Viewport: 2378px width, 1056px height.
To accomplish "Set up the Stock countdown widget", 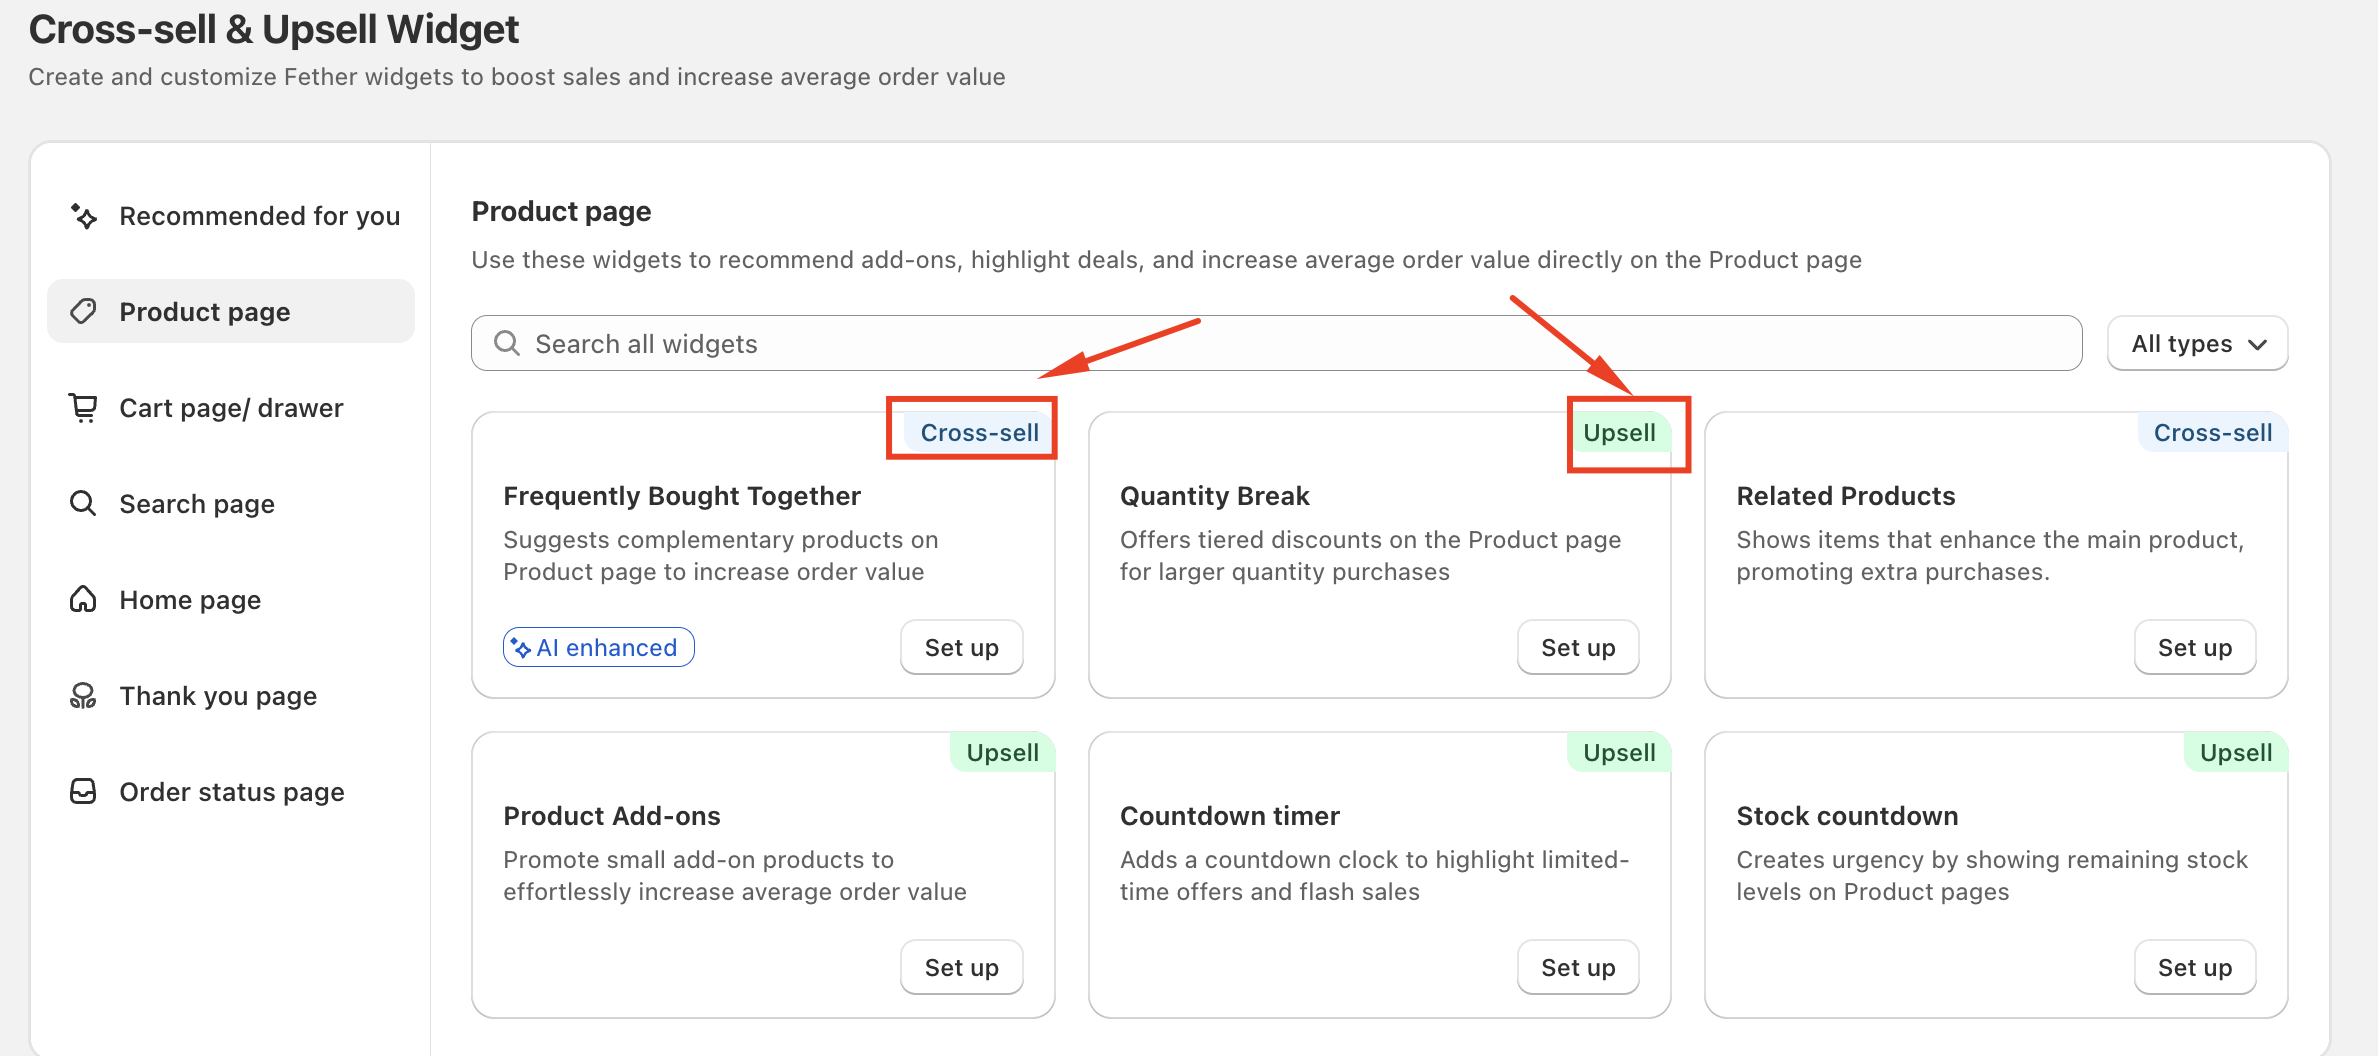I will [x=2194, y=968].
